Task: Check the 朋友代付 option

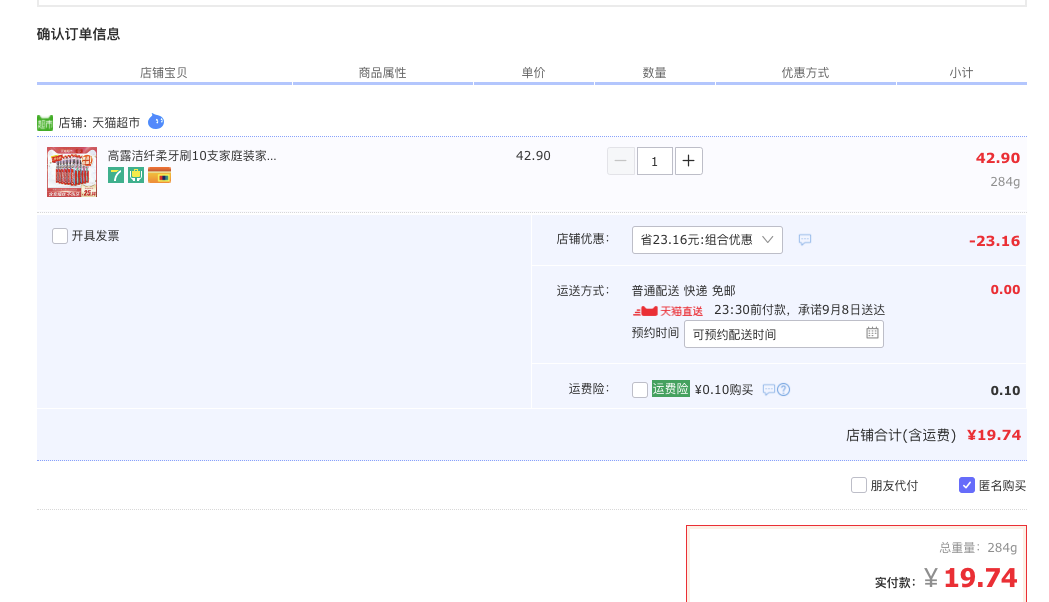Action: [x=858, y=486]
